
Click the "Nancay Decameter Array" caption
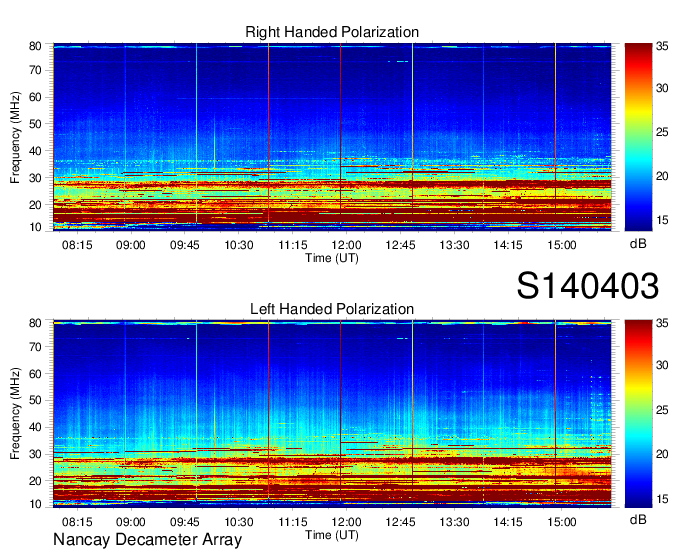[147, 540]
